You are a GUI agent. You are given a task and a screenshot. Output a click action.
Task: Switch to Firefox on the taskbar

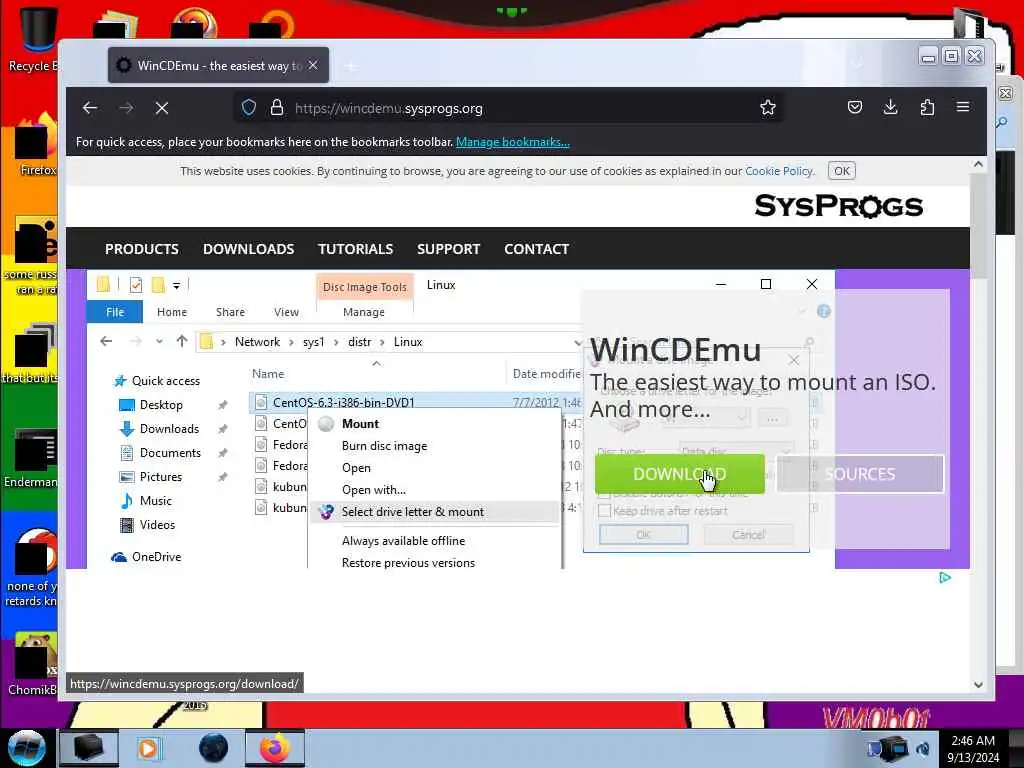pos(275,748)
